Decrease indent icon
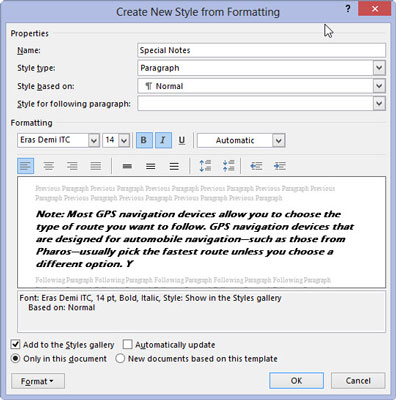The height and width of the screenshot is (400, 396). 256,166
